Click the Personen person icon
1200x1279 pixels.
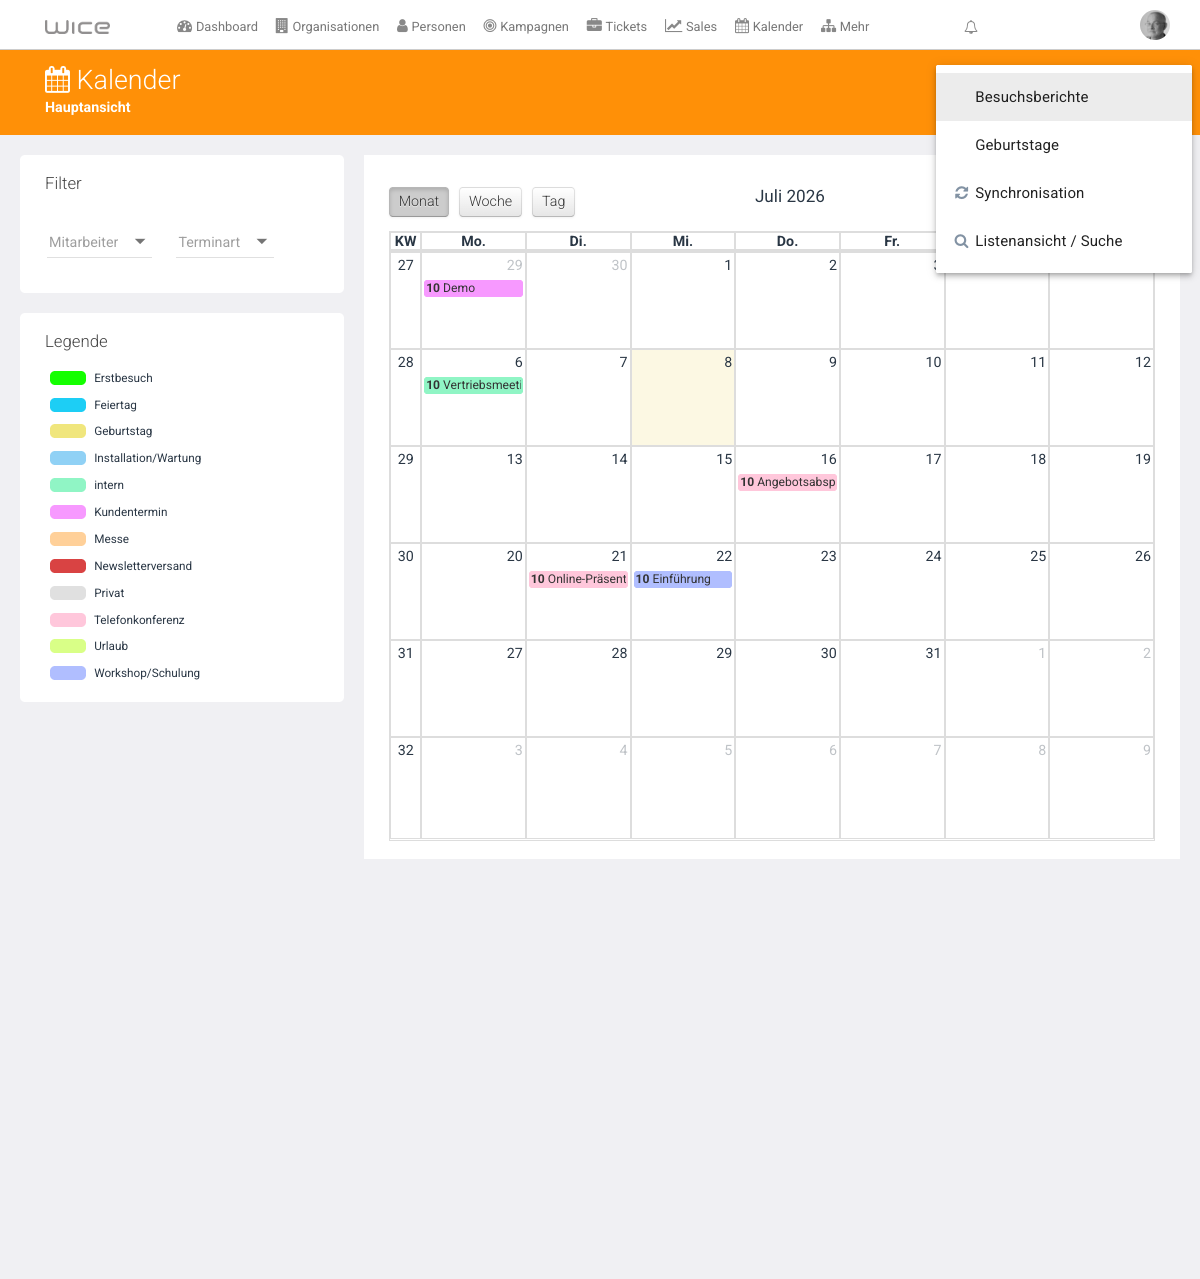pyautogui.click(x=402, y=26)
